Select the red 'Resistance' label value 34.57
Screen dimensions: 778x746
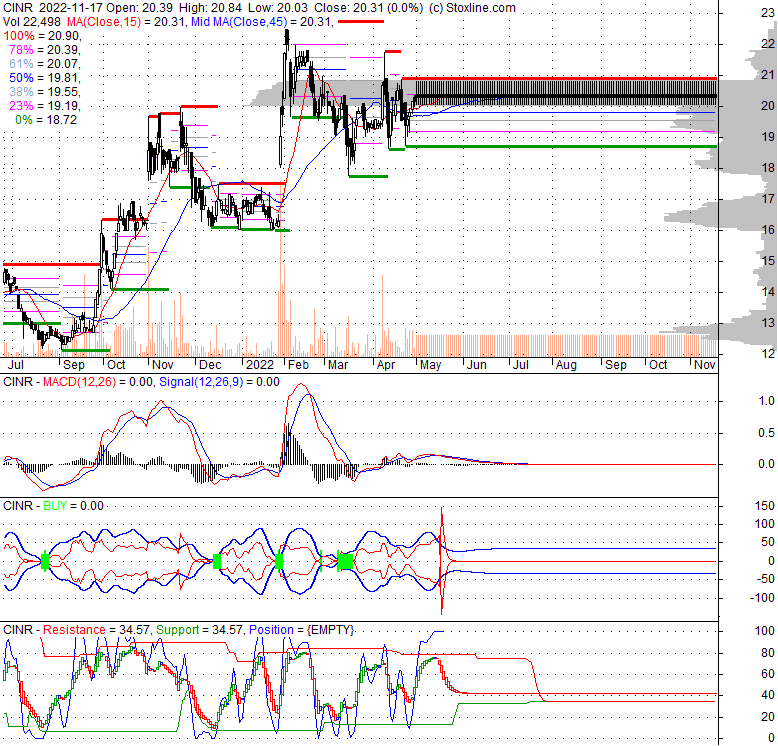click(x=96, y=630)
